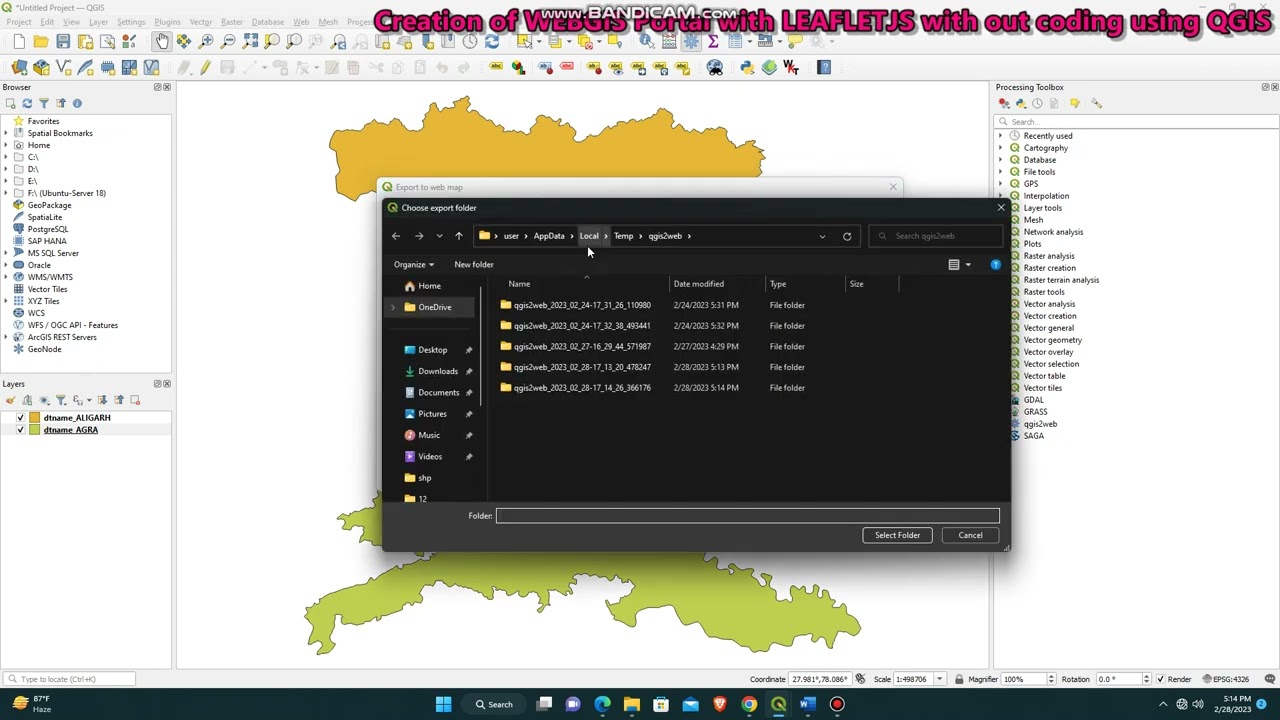Toggle visibility of the dtname_ALIGARH layer

pos(20,418)
